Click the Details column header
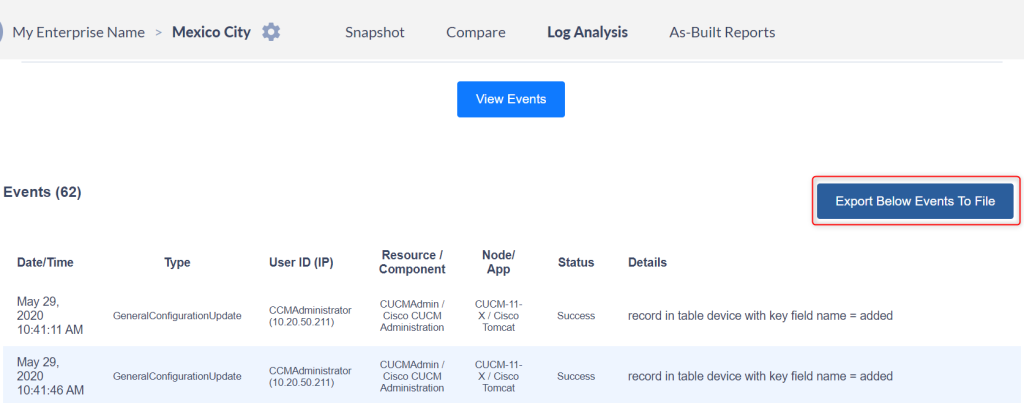 click(x=647, y=263)
